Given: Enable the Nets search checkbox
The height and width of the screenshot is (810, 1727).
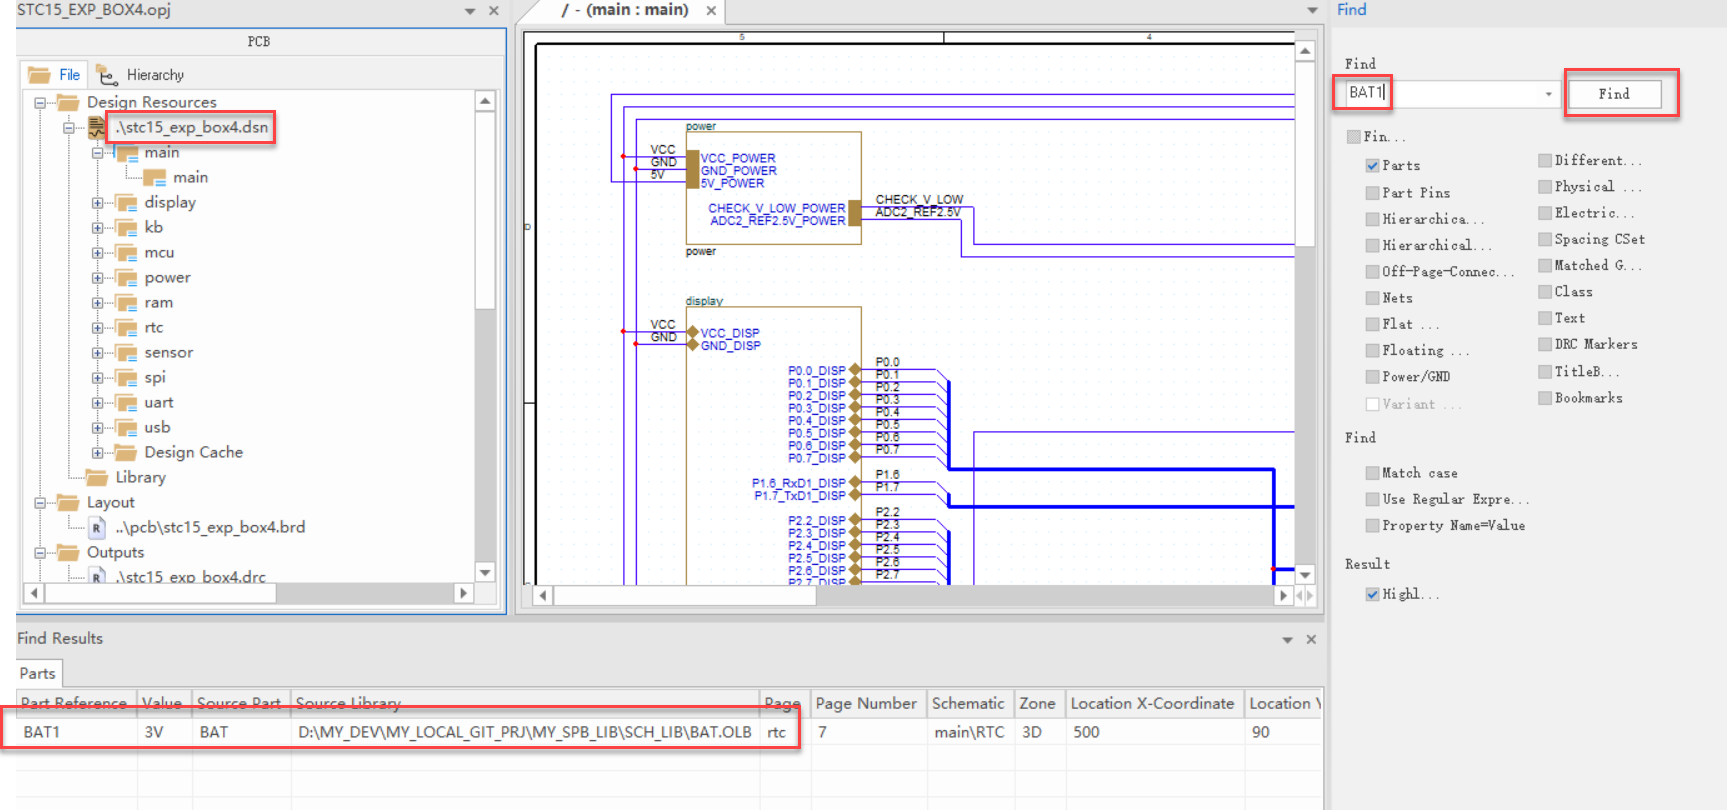Looking at the screenshot, I should (x=1373, y=298).
